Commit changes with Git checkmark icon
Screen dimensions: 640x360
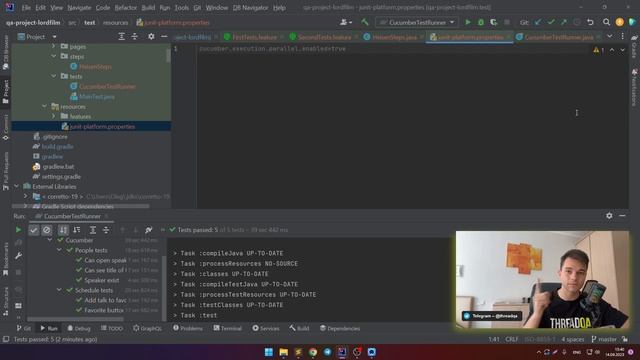pyautogui.click(x=551, y=22)
